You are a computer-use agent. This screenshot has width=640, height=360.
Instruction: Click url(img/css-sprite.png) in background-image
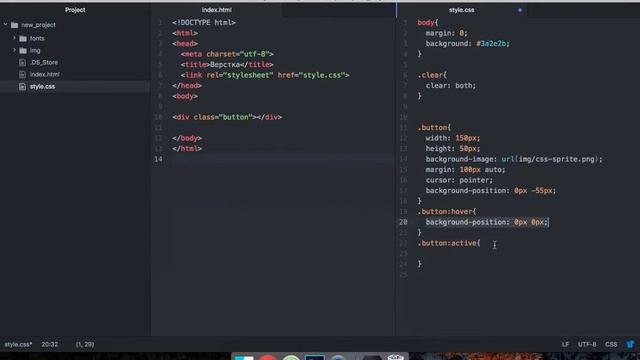point(550,159)
